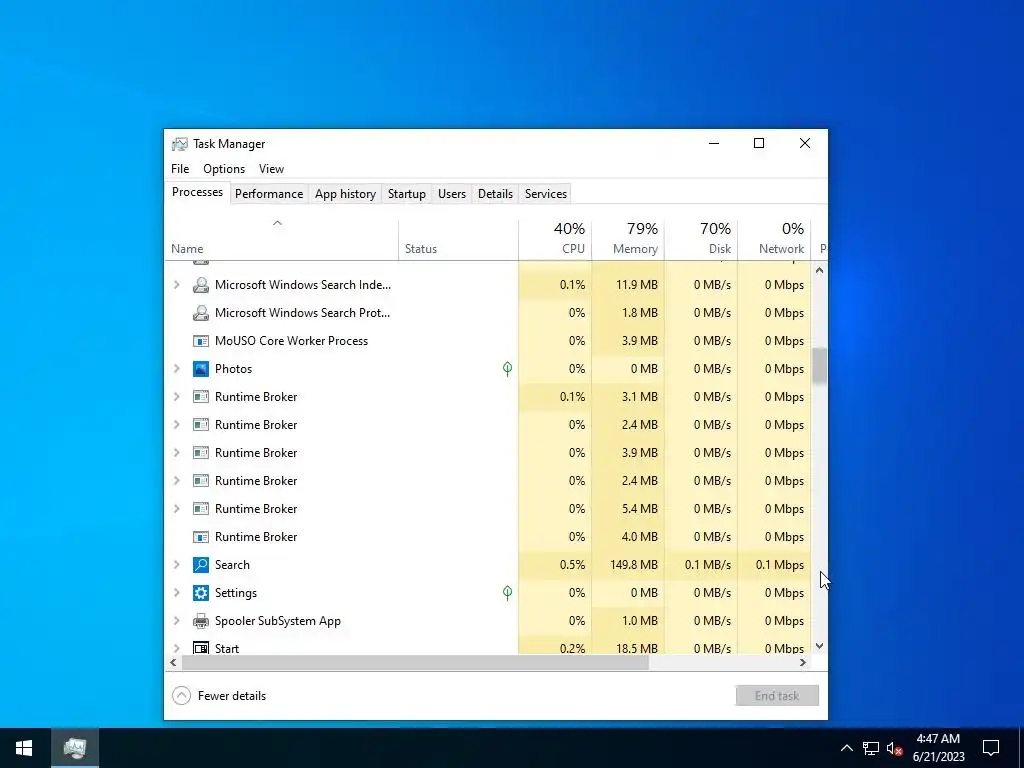Image resolution: width=1024 pixels, height=768 pixels.
Task: Click the vertical scrollbar up arrow
Action: (x=820, y=270)
